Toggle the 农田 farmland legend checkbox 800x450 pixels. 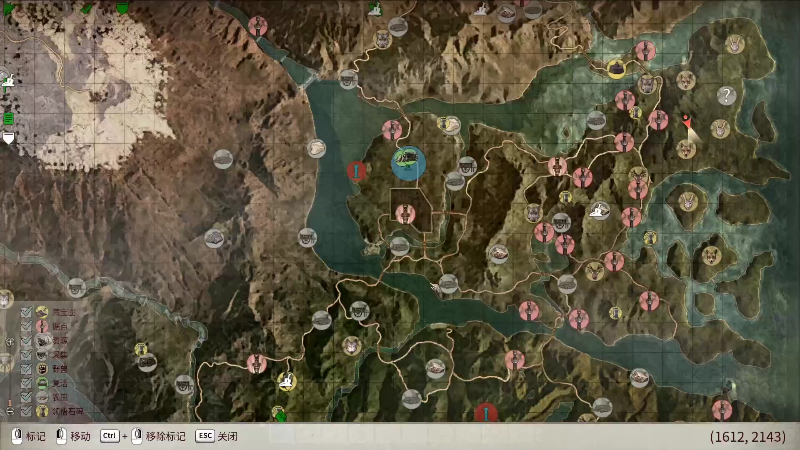click(27, 396)
